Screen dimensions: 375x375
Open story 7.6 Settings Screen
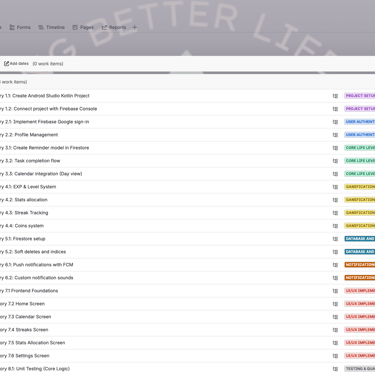[x=25, y=356]
